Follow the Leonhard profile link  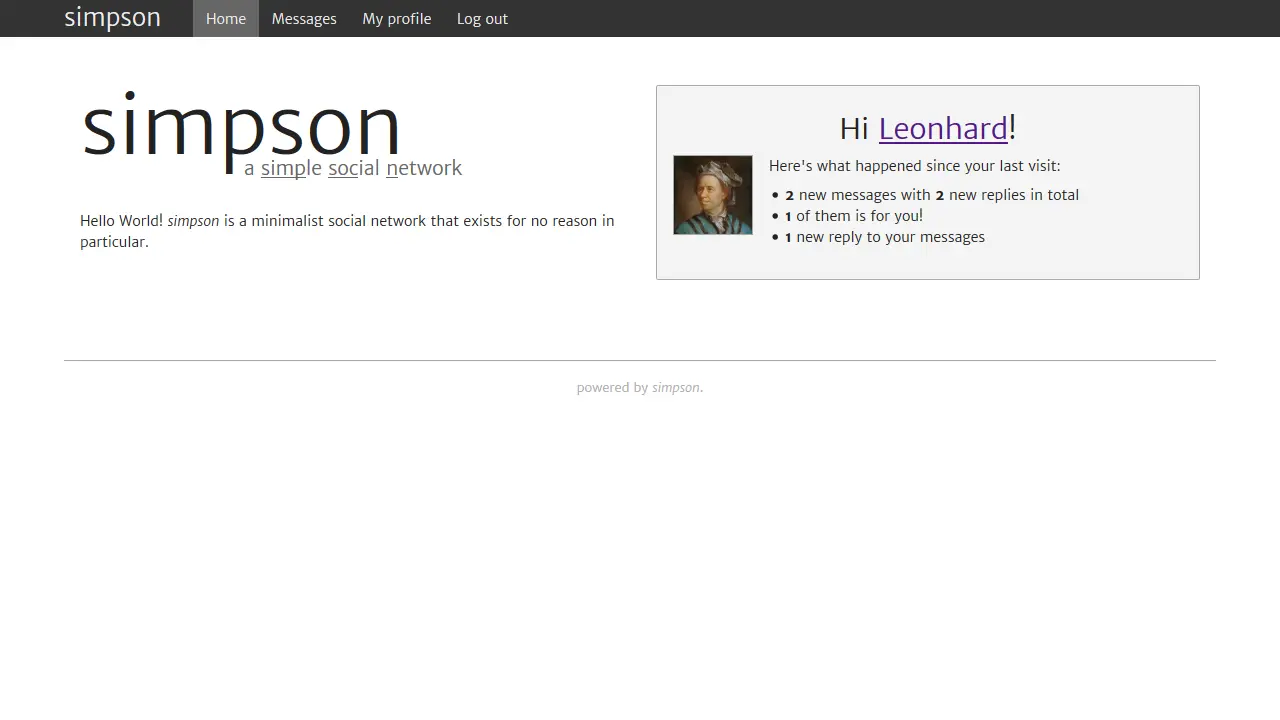(943, 128)
